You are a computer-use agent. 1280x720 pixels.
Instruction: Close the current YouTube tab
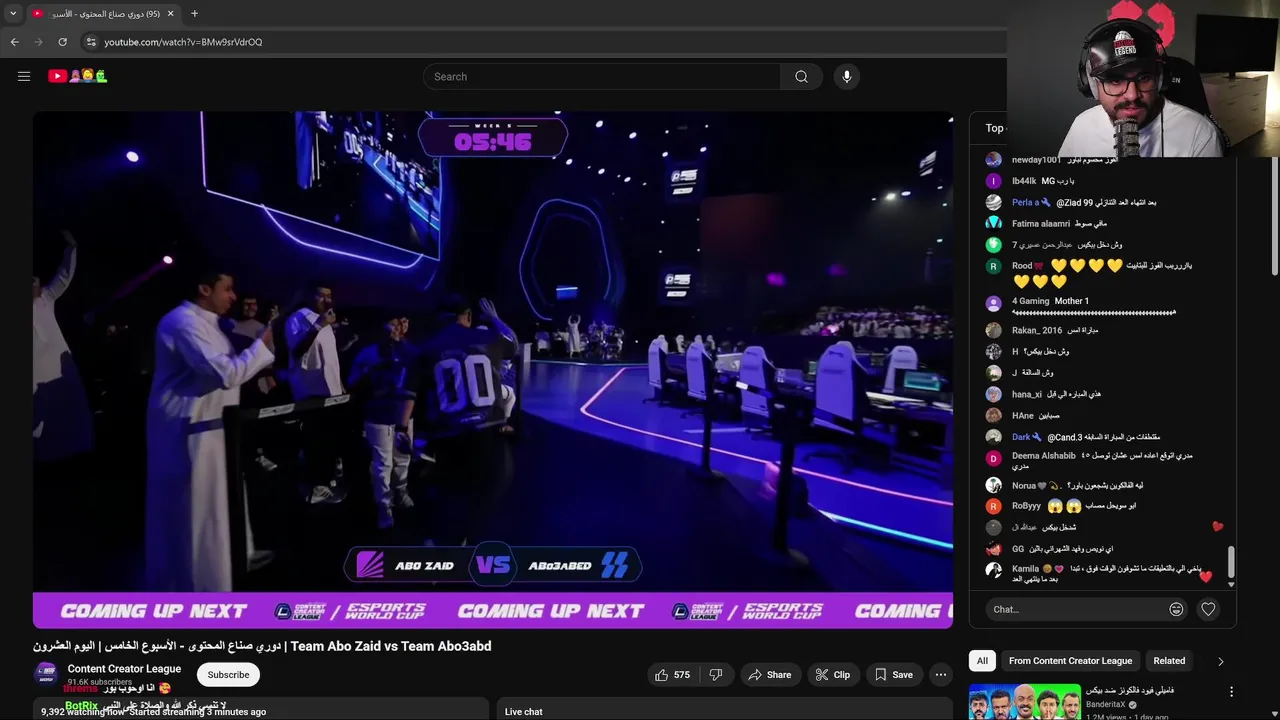pyautogui.click(x=170, y=13)
